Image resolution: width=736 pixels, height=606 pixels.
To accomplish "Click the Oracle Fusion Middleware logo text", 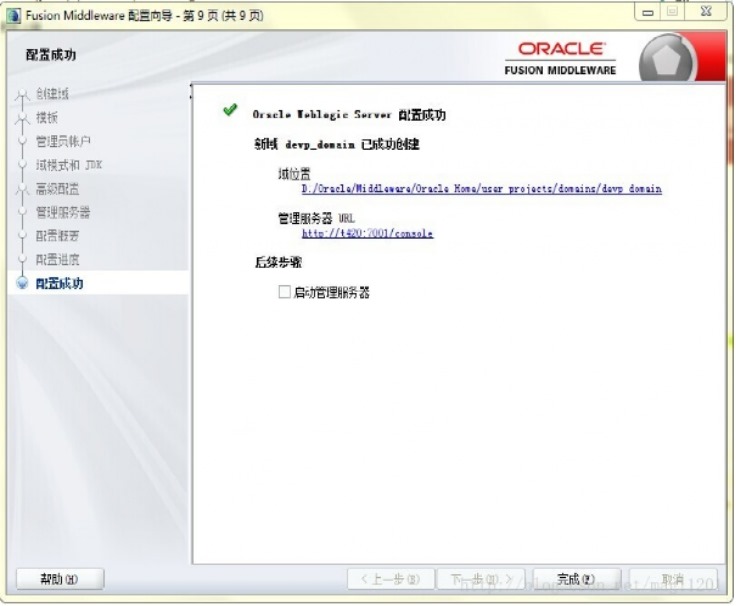I will pyautogui.click(x=560, y=59).
